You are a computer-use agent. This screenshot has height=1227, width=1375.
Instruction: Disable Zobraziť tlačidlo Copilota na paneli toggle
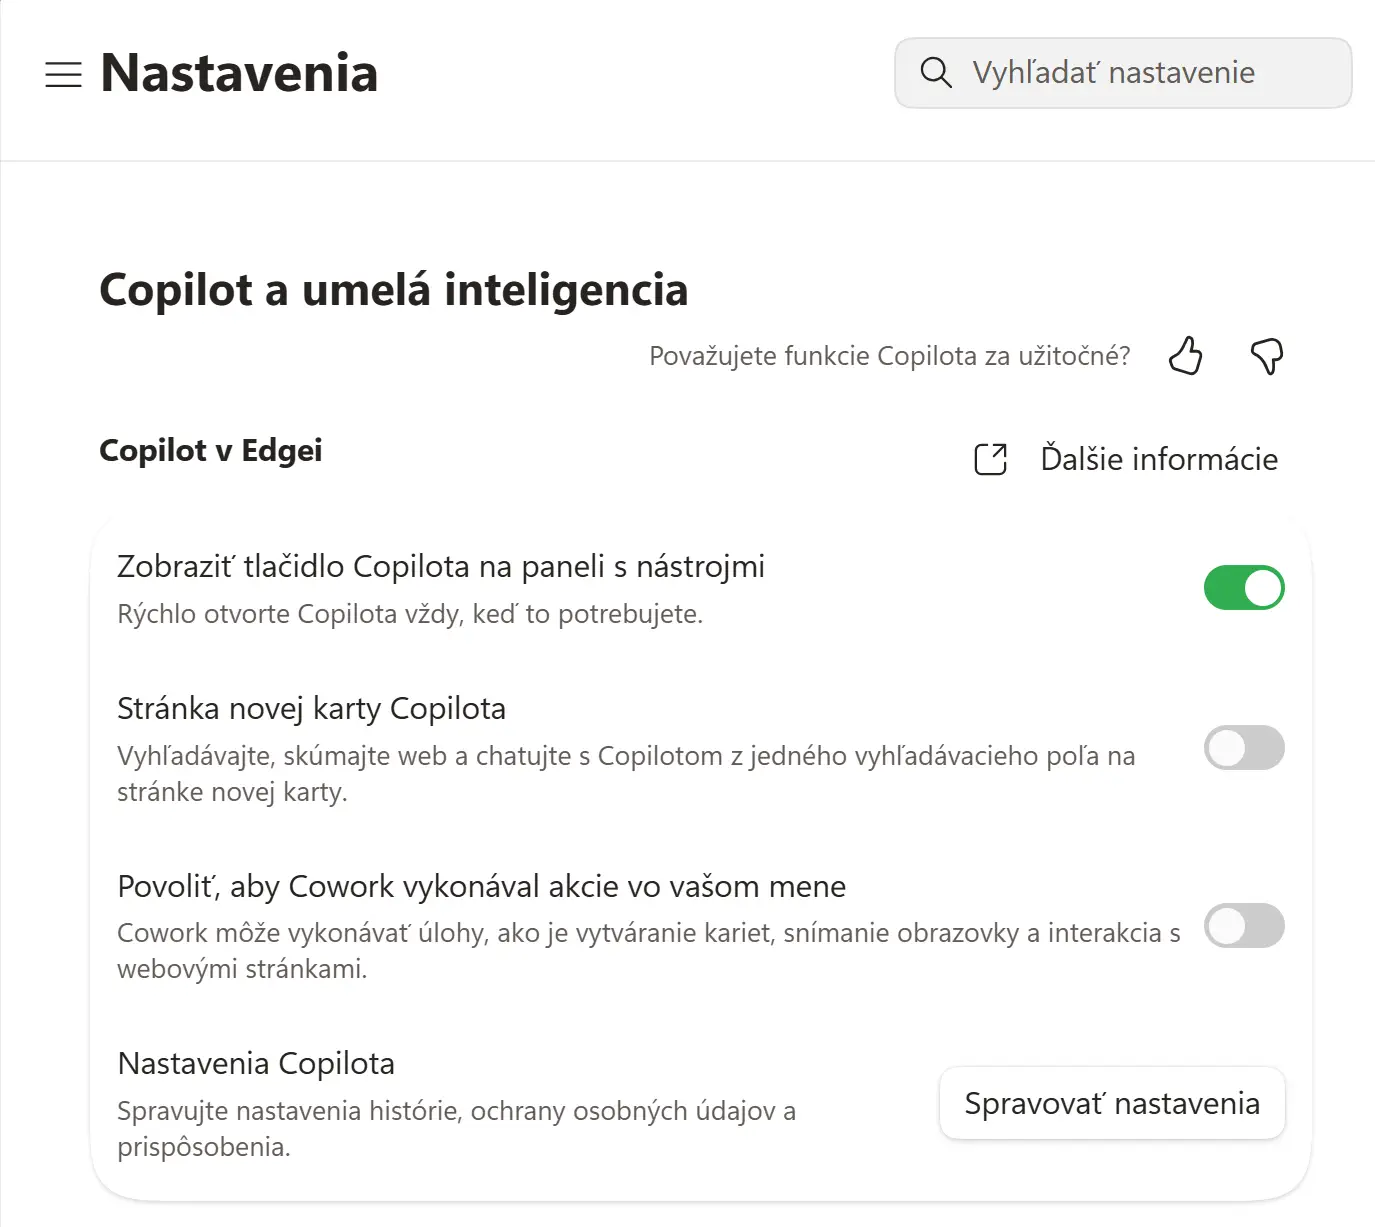click(x=1244, y=588)
